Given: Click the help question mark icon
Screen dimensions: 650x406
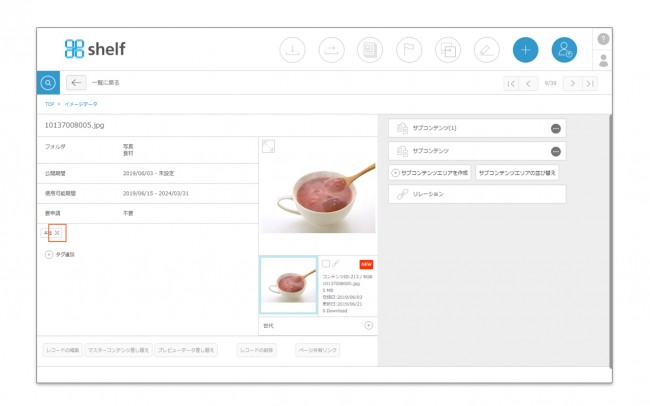Looking at the screenshot, I should [x=603, y=39].
